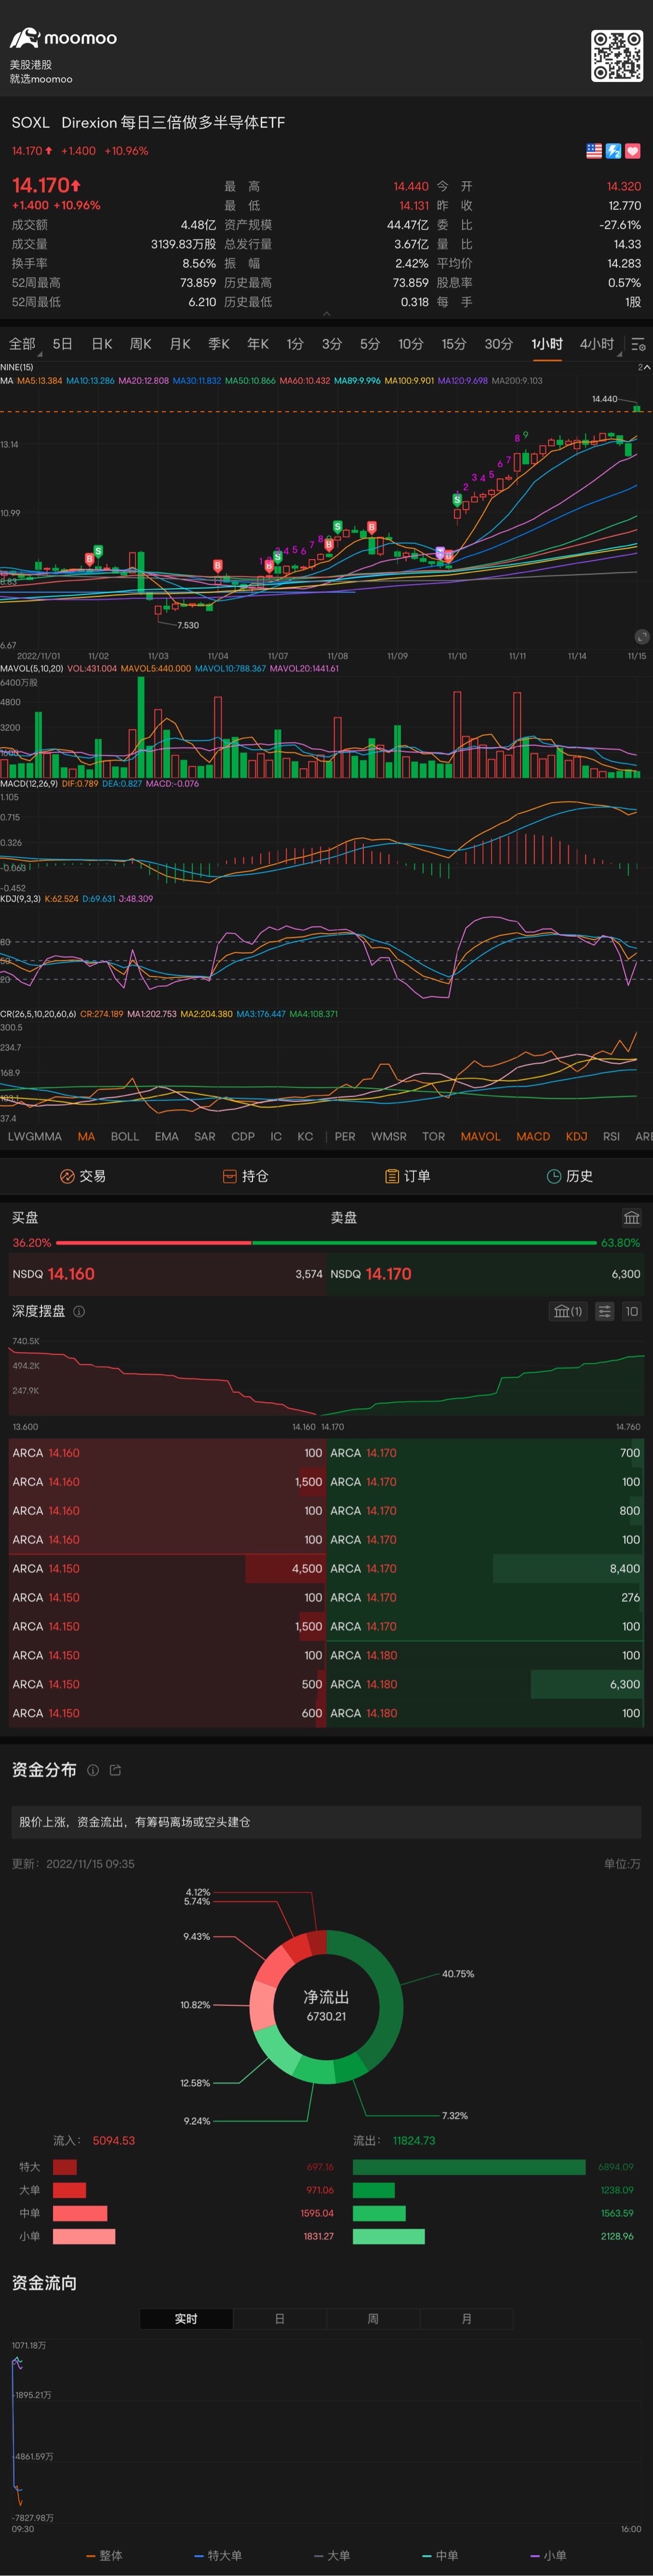Viewport: 653px width, 2576px height.
Task: Tap the green S marker near 11/10
Action: [x=457, y=499]
